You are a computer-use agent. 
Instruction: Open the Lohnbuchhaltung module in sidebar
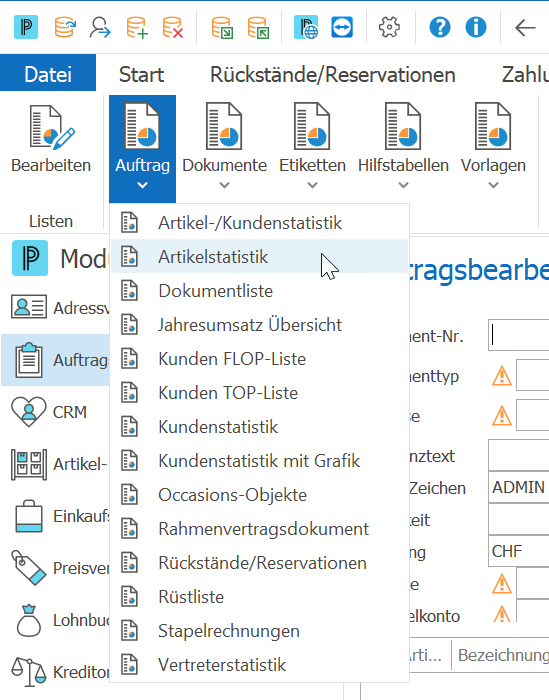[x=55, y=620]
